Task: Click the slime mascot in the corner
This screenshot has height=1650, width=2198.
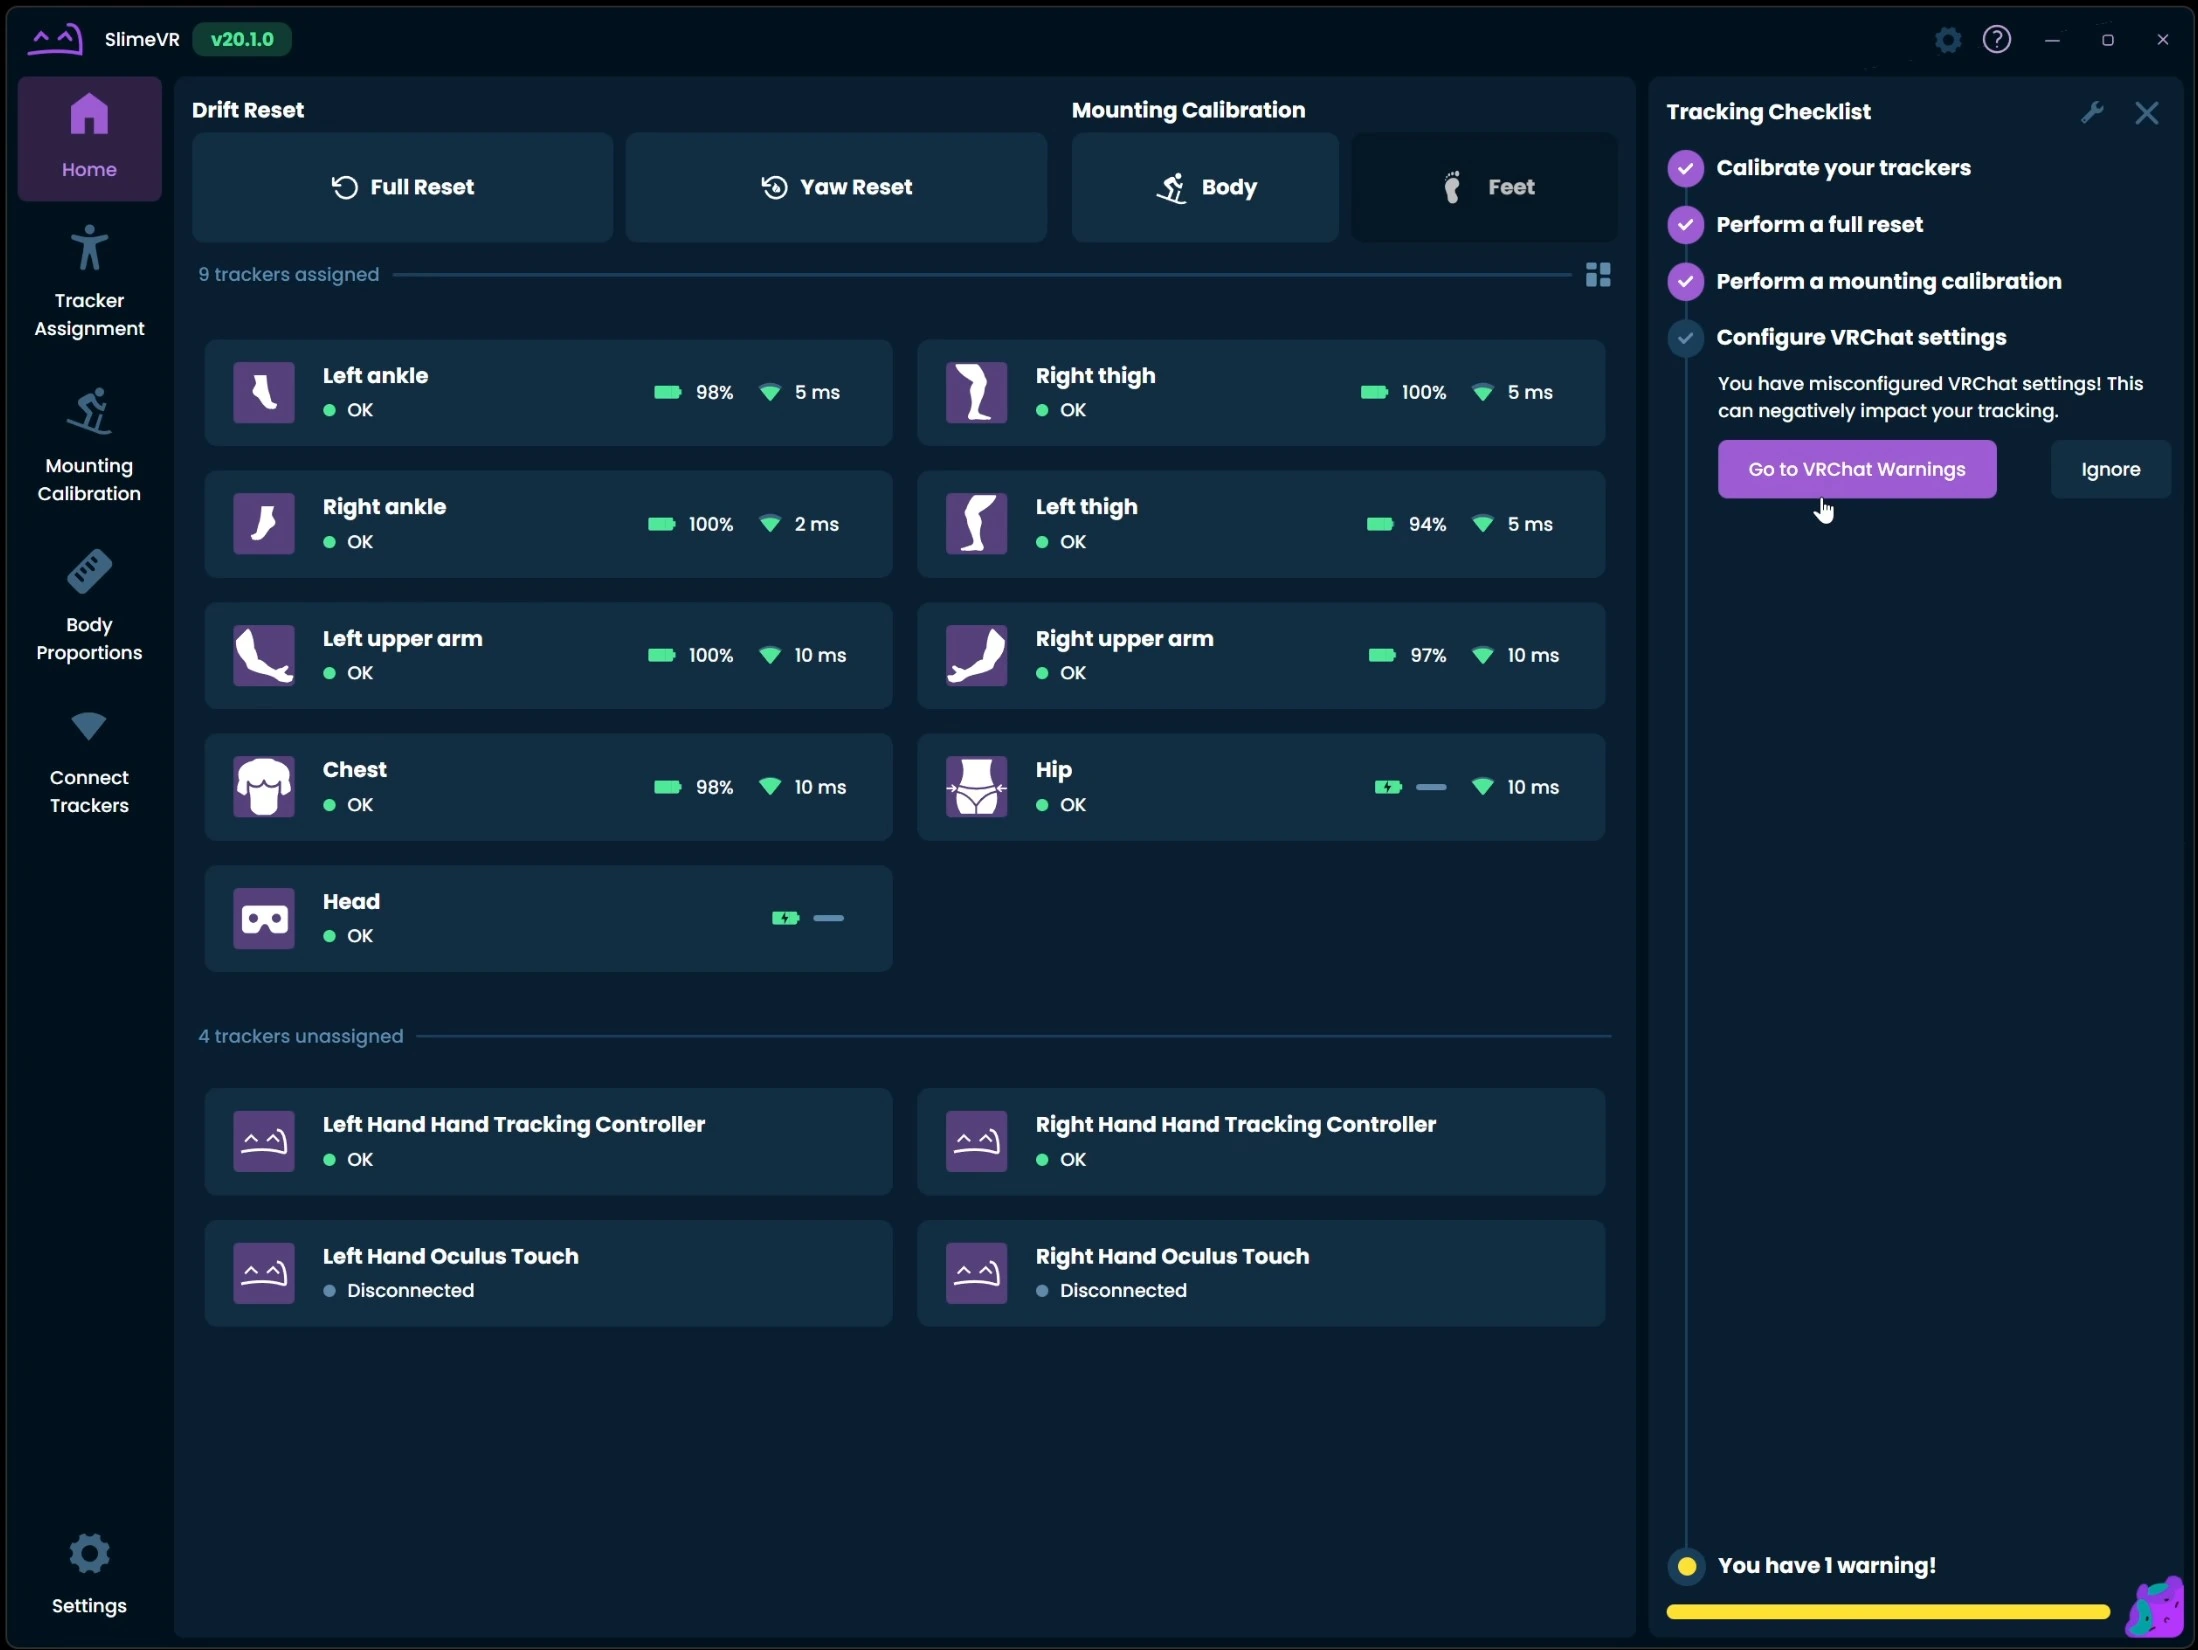Action: (x=2154, y=1608)
